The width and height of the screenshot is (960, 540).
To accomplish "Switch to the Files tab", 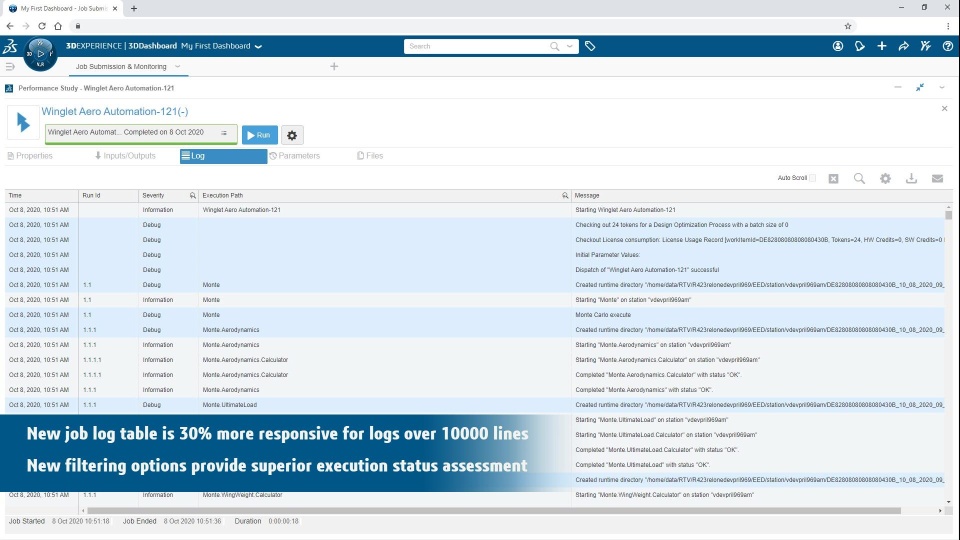I will (370, 156).
